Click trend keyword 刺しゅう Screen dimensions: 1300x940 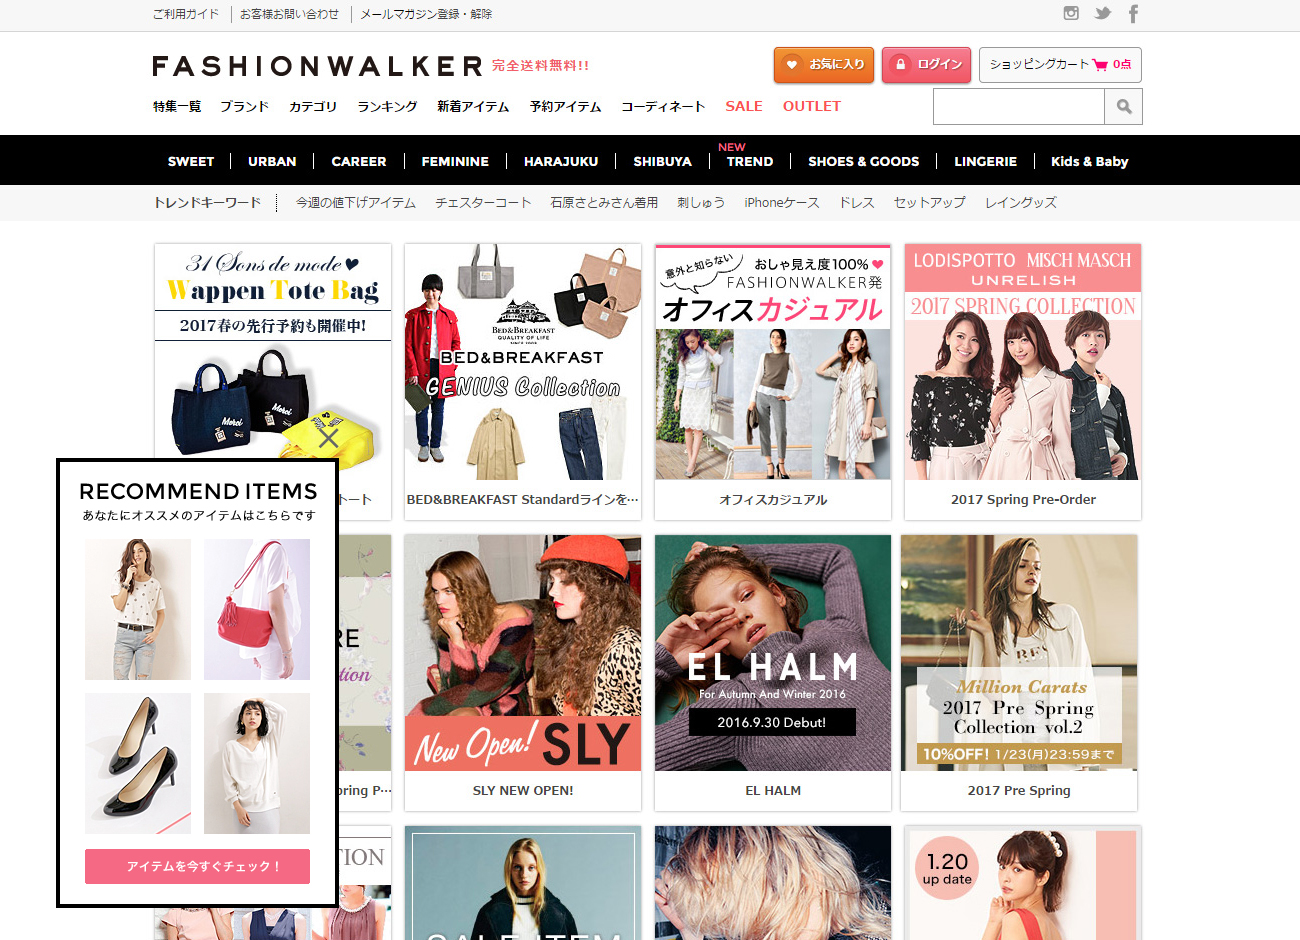pos(701,202)
